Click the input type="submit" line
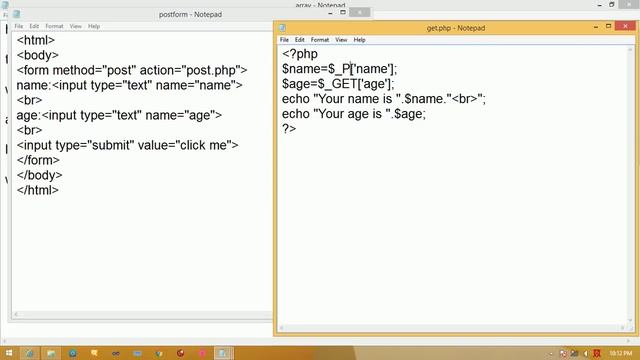The image size is (640, 360). 127,145
